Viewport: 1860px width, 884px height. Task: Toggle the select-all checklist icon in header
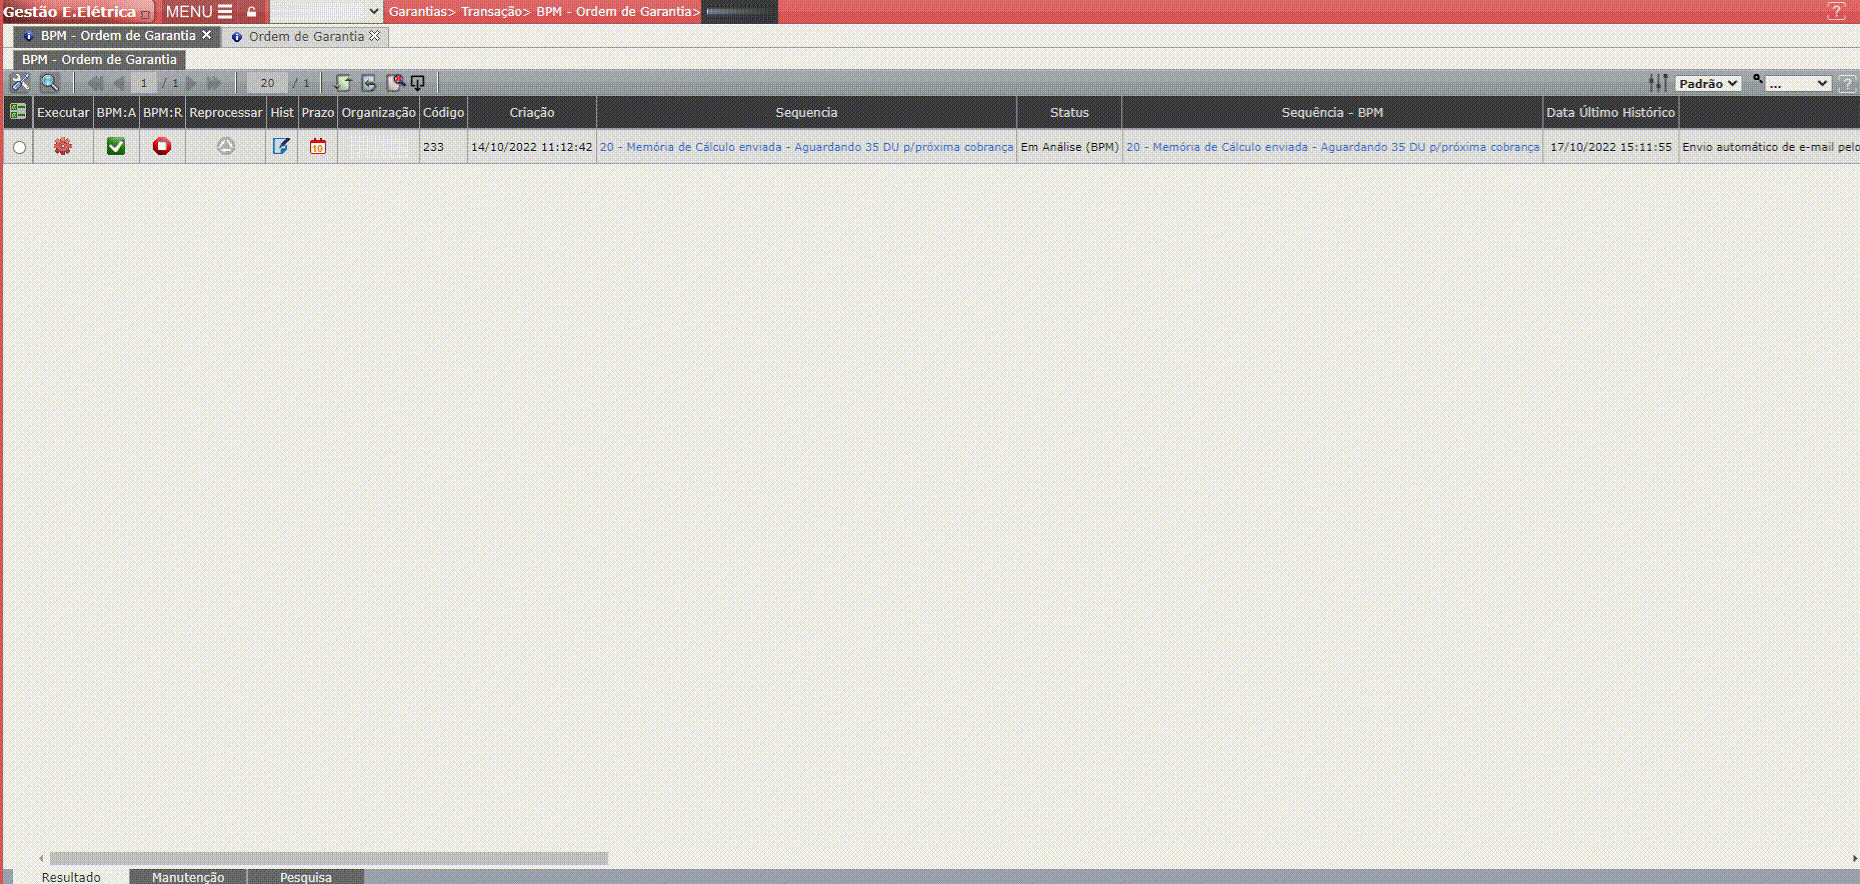(18, 112)
